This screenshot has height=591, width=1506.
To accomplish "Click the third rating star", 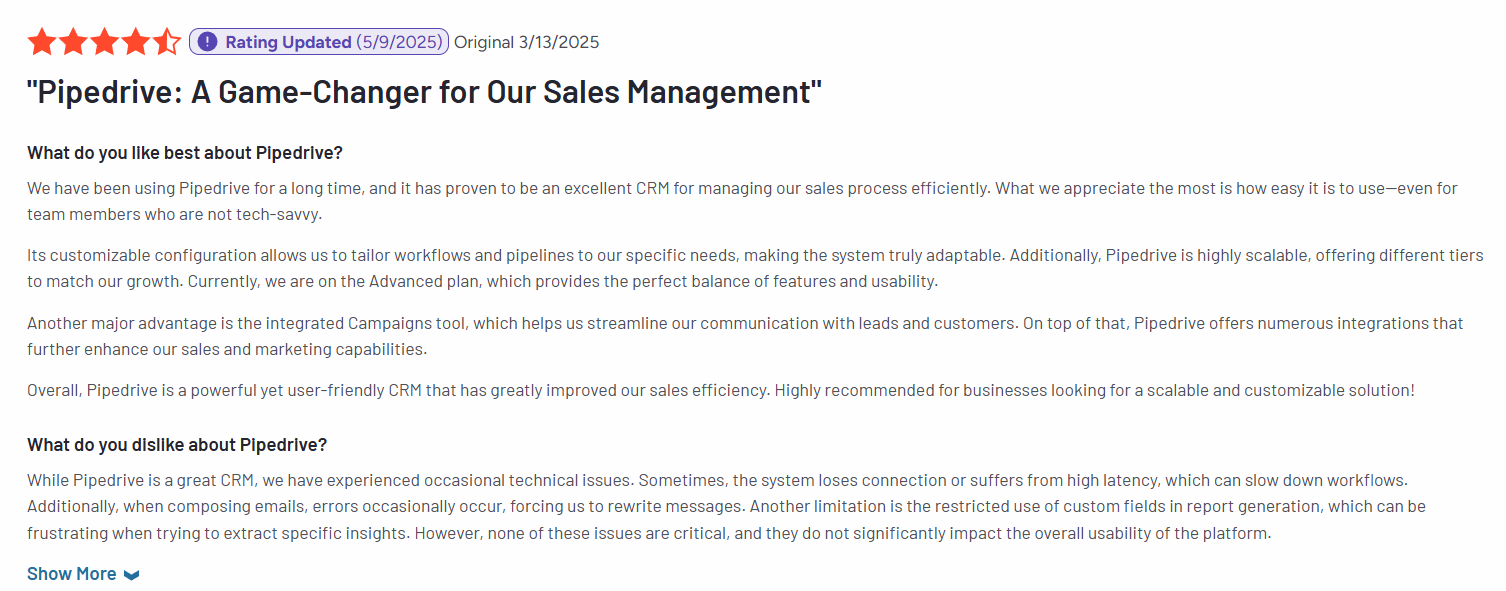I will [104, 42].
